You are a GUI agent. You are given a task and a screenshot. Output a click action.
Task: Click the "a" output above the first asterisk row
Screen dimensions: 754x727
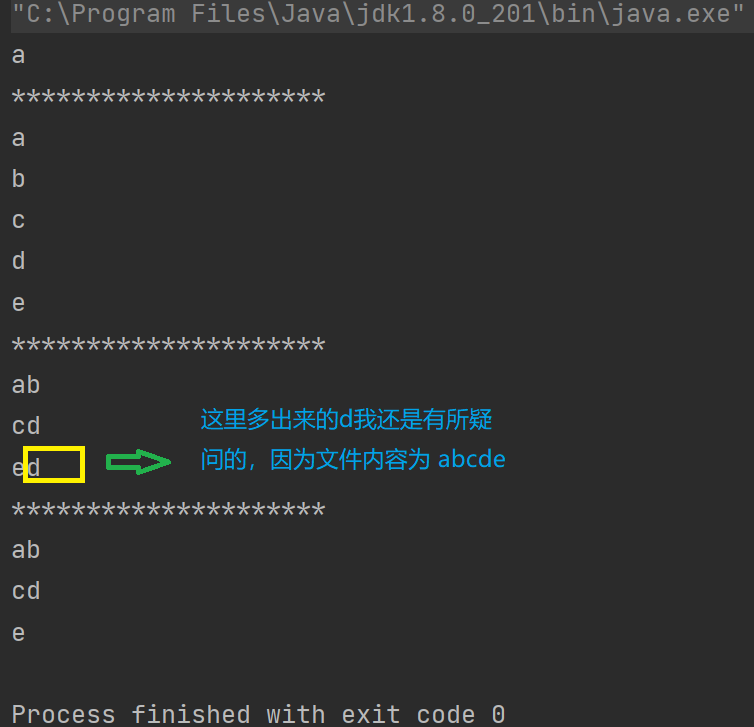18,56
